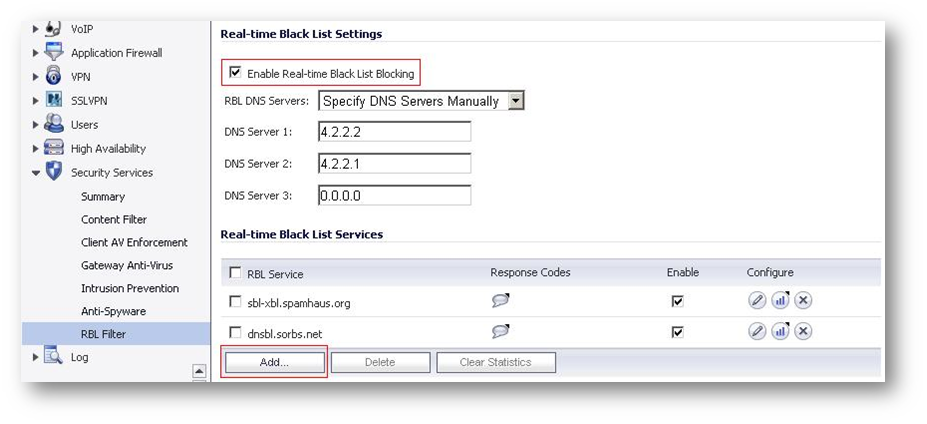This screenshot has width=927, height=424.
Task: Click the Response Codes column header
Action: coord(530,273)
